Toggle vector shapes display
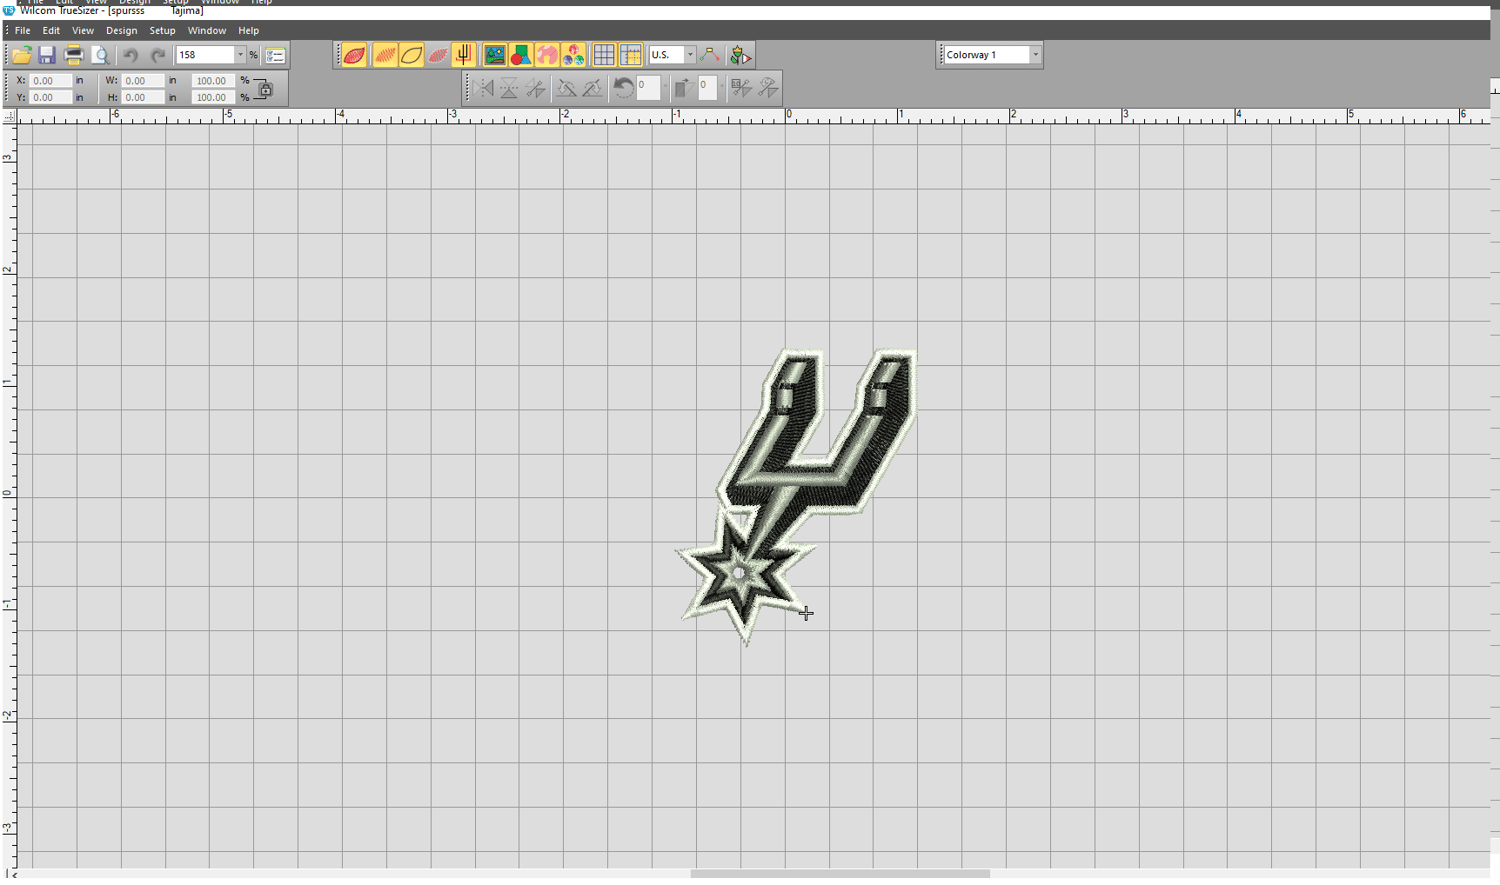This screenshot has height=885, width=1500. (521, 55)
